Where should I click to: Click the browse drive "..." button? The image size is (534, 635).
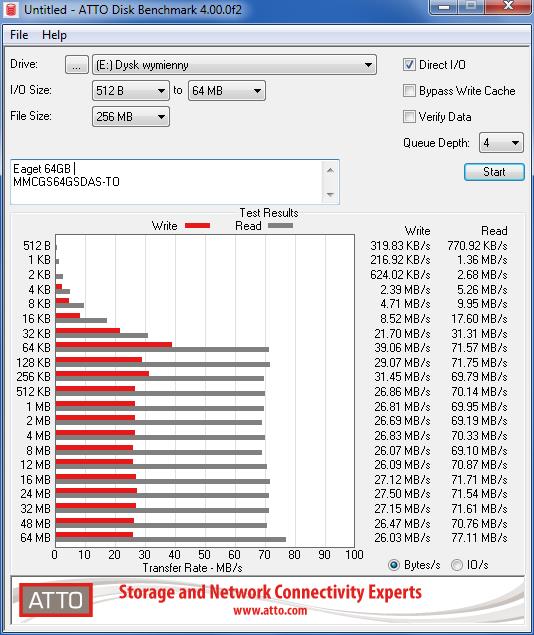tap(77, 65)
